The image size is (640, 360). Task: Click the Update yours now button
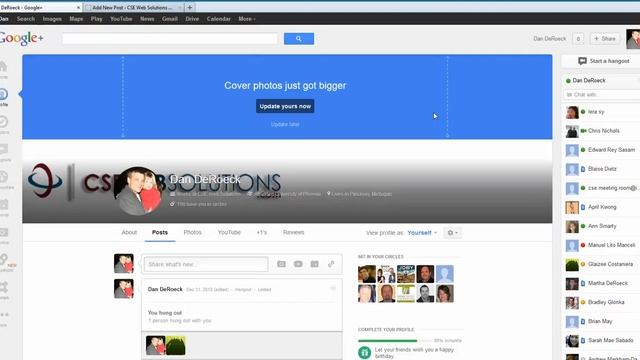(285, 106)
